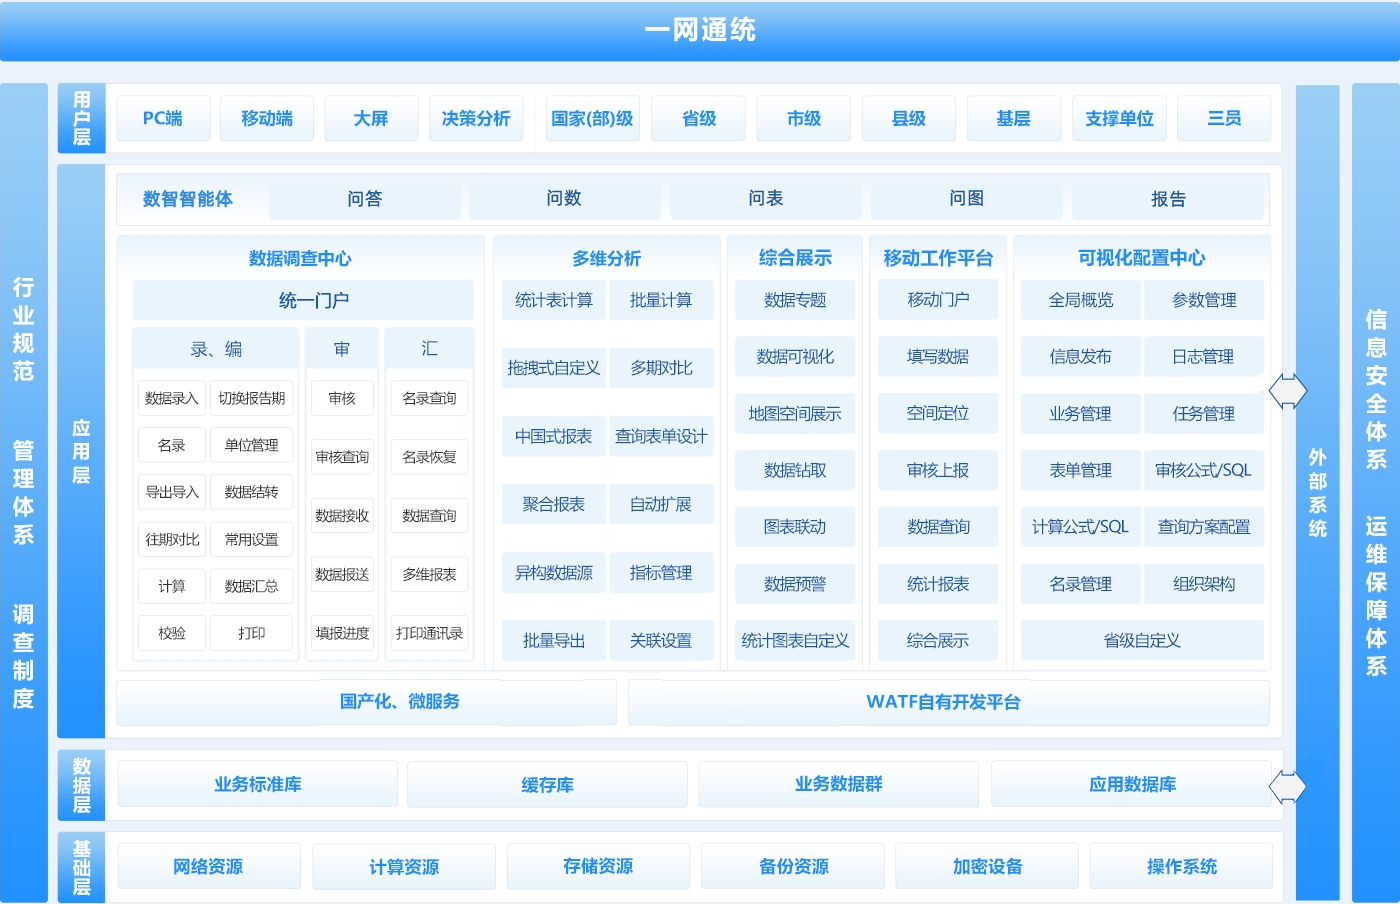Select the 省级自定义 block

[x=1142, y=641]
